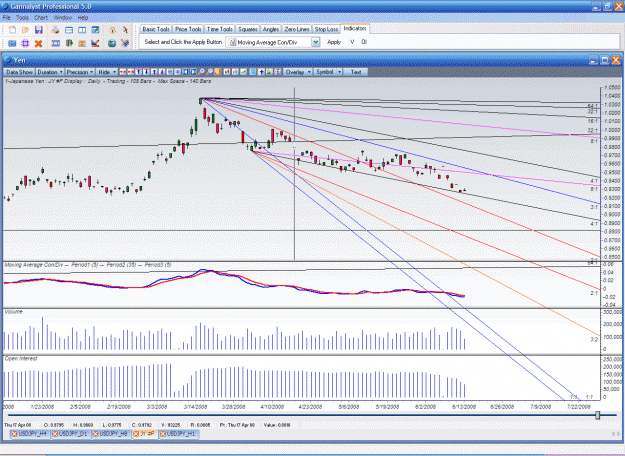
Task: Click the Apply button
Action: point(334,42)
